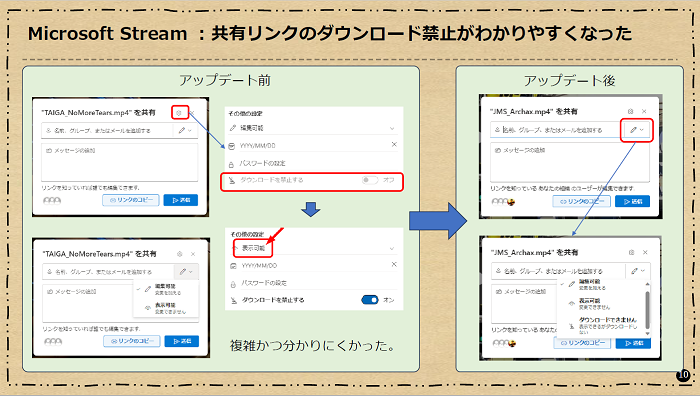Image resolution: width=700 pixels, height=396 pixels.
Task: Send from TAIGA dialog with open menu
Action: tap(181, 341)
